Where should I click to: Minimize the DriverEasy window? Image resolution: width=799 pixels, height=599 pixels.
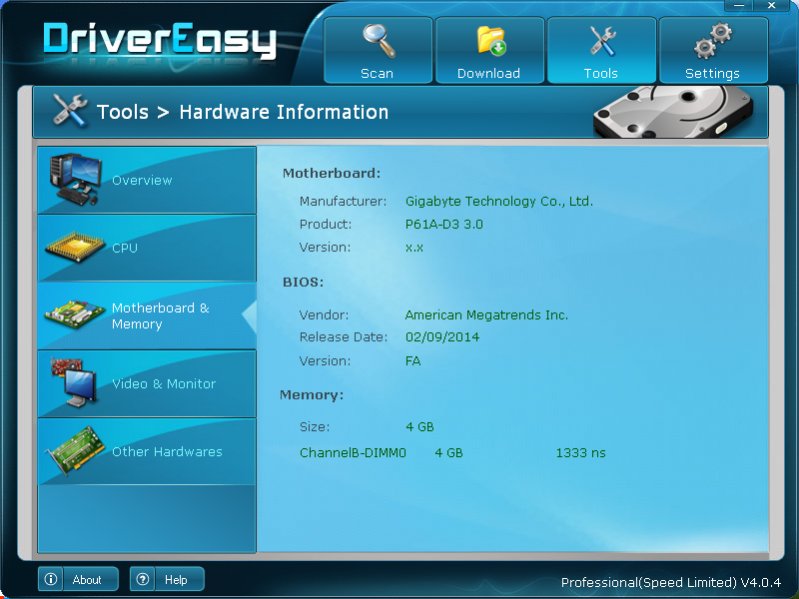(x=739, y=6)
